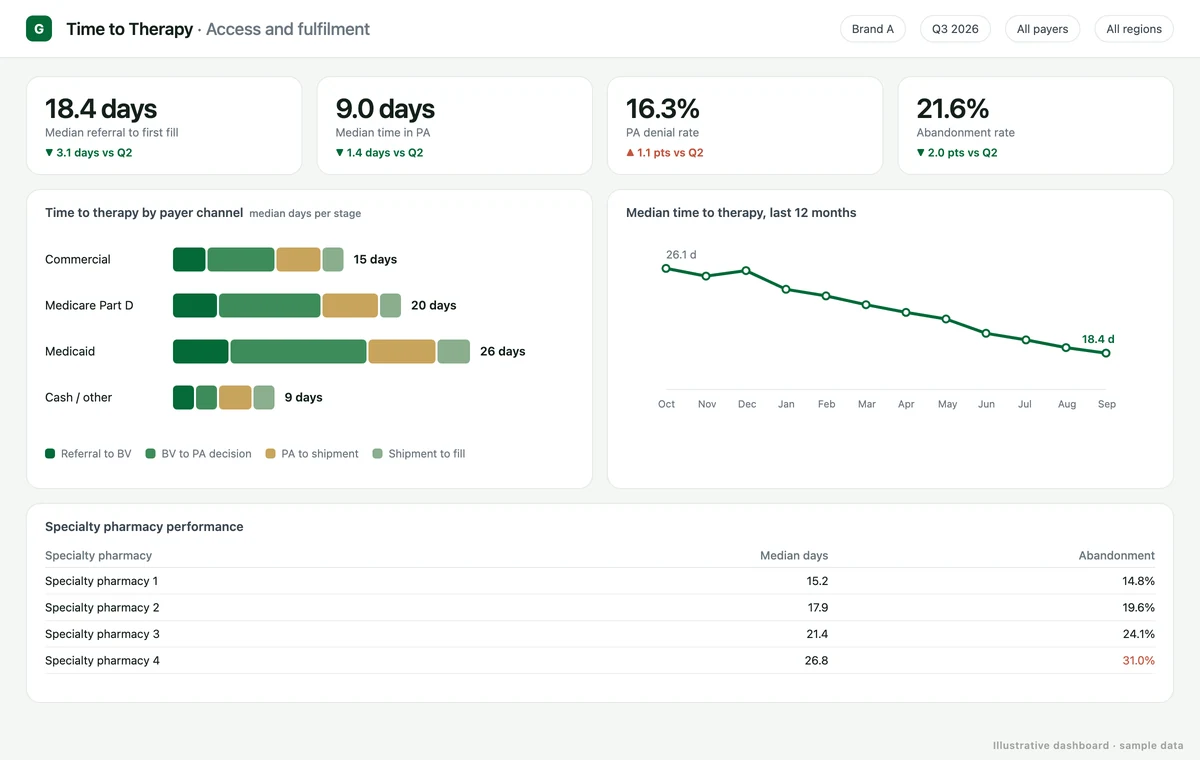Click the Abandonment column header
The width and height of the screenshot is (1200, 760).
click(x=1117, y=555)
